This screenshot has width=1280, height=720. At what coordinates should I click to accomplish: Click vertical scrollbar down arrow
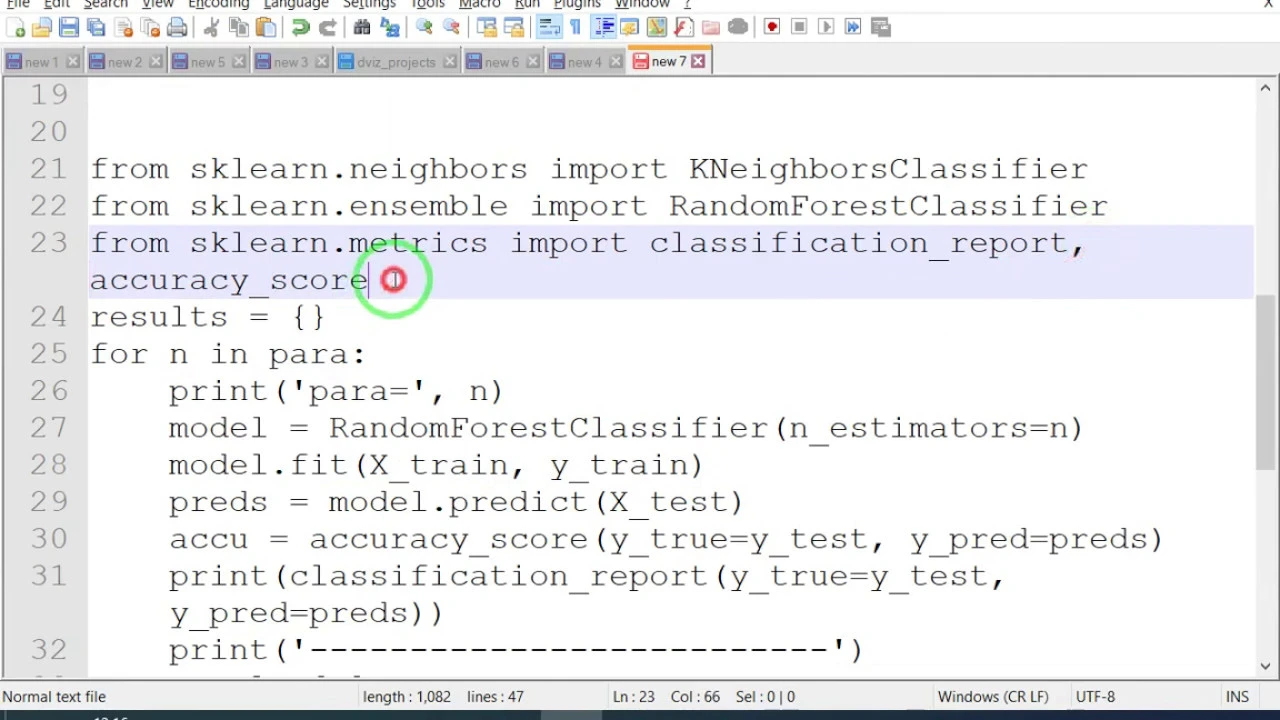(x=1265, y=665)
